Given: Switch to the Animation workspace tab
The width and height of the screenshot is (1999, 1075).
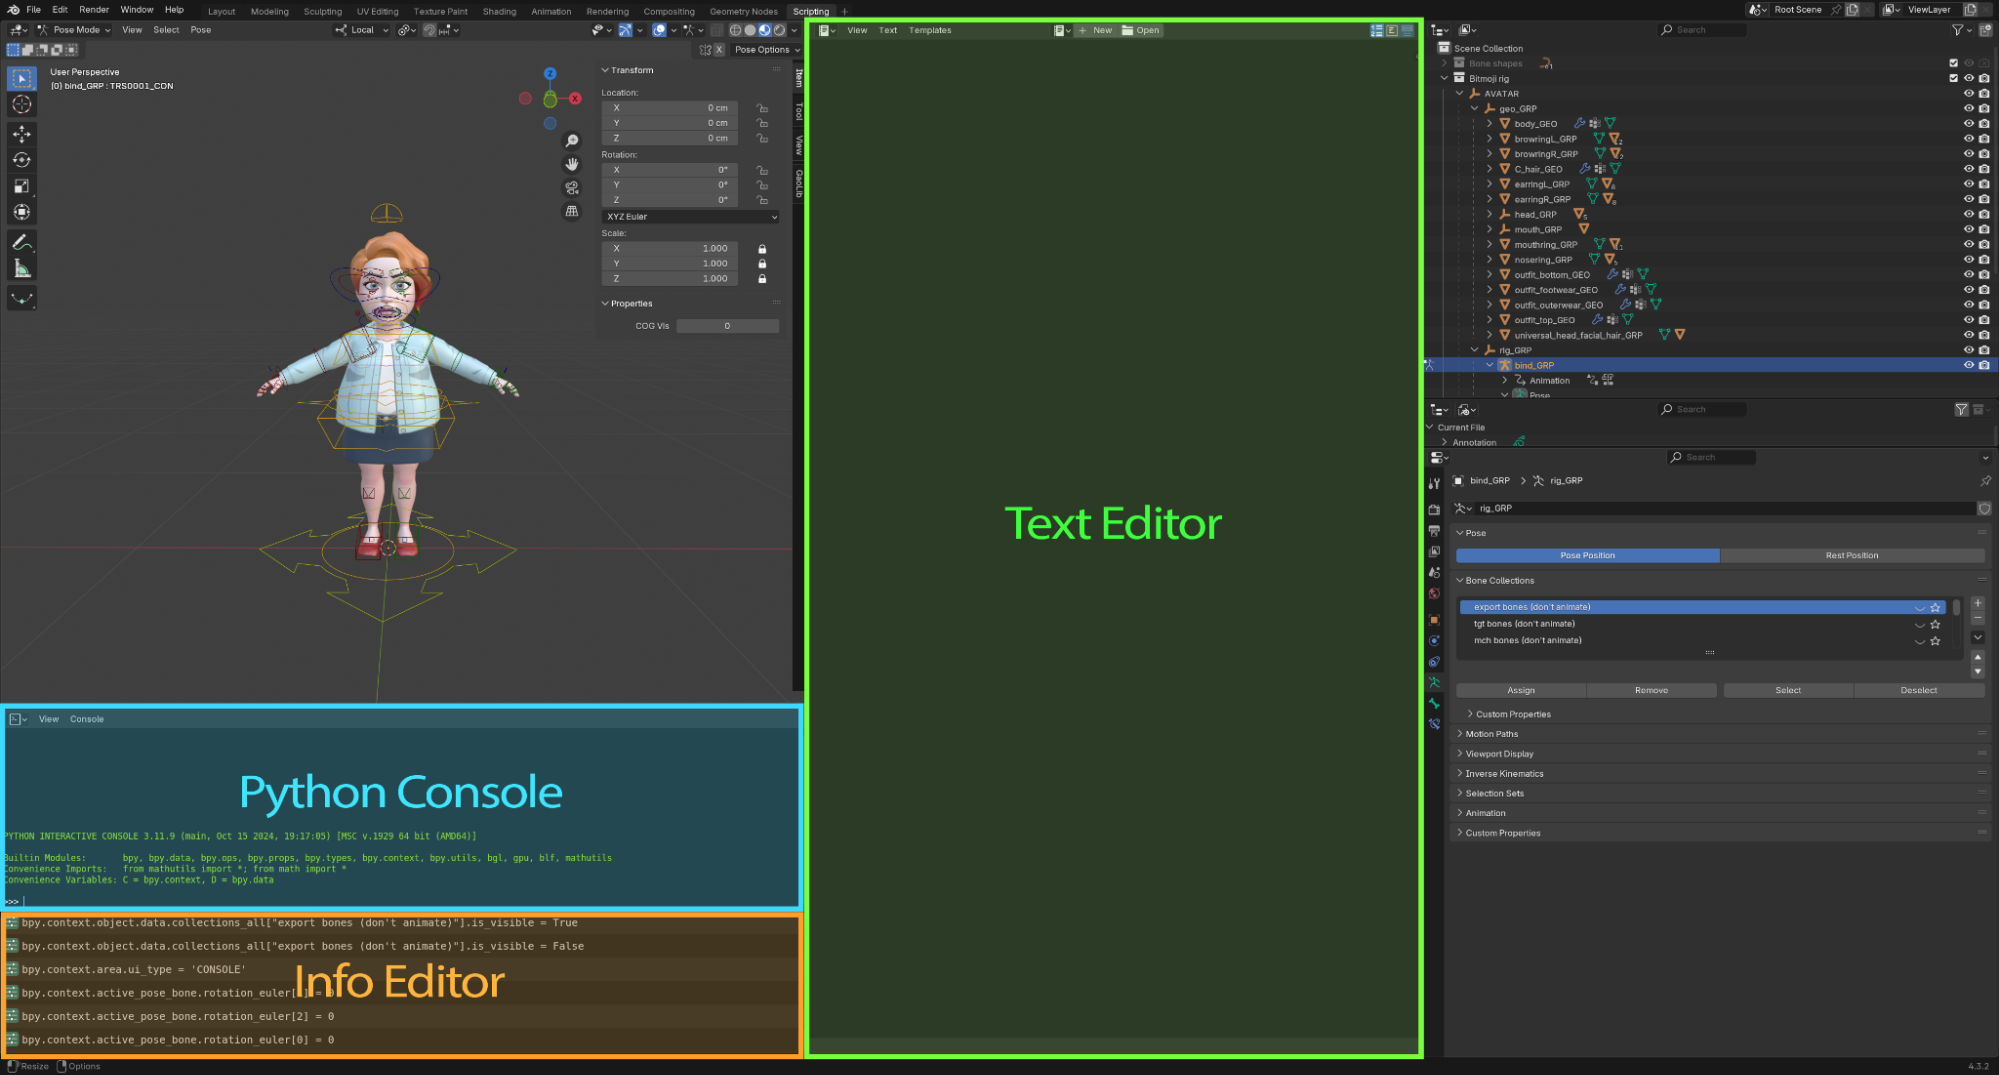Looking at the screenshot, I should coord(551,12).
